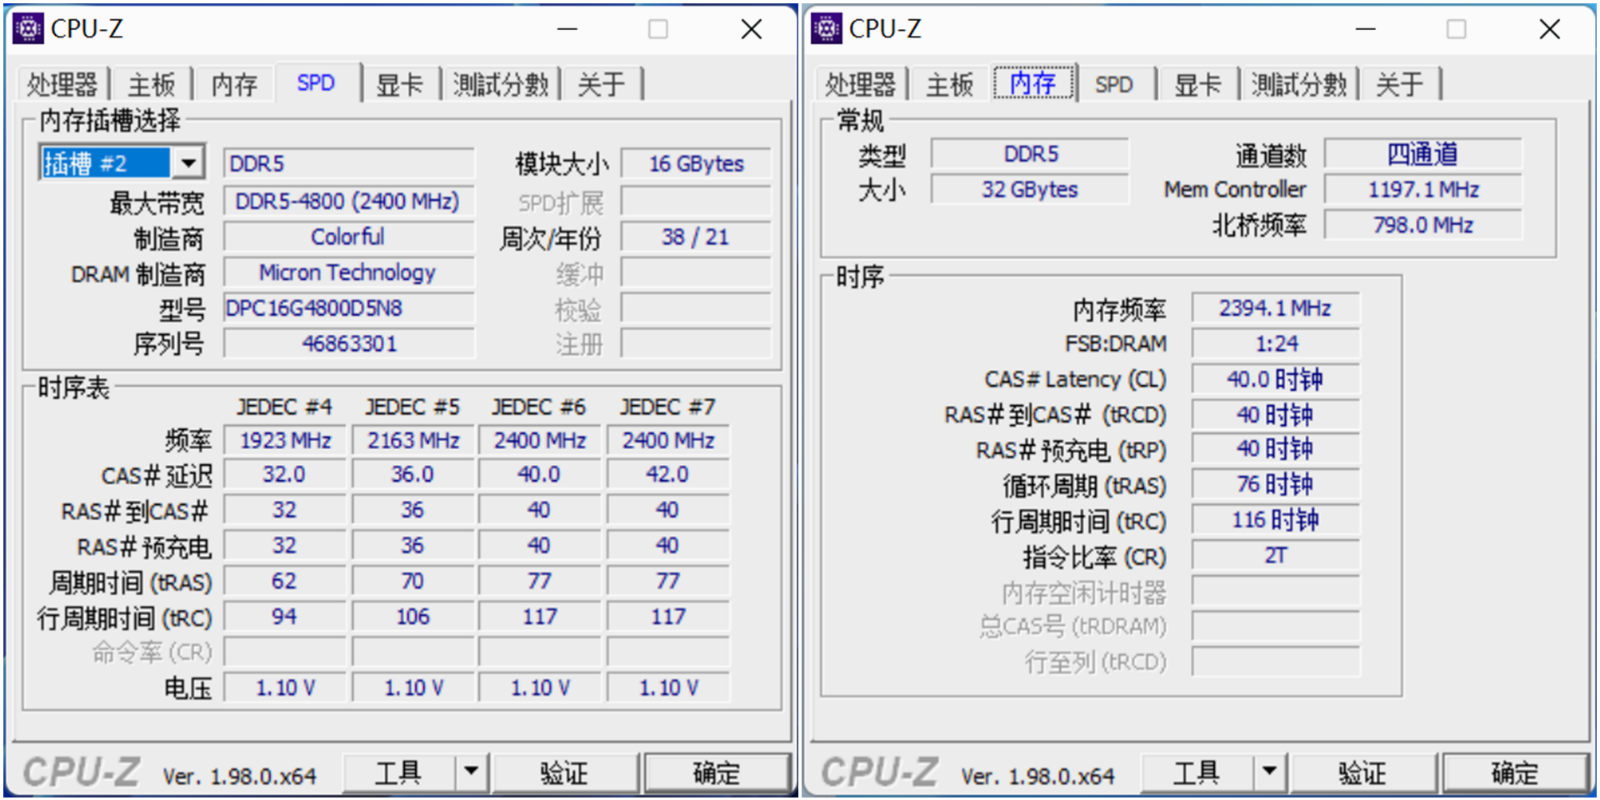Click the week/year value 38 / 21

696,237
